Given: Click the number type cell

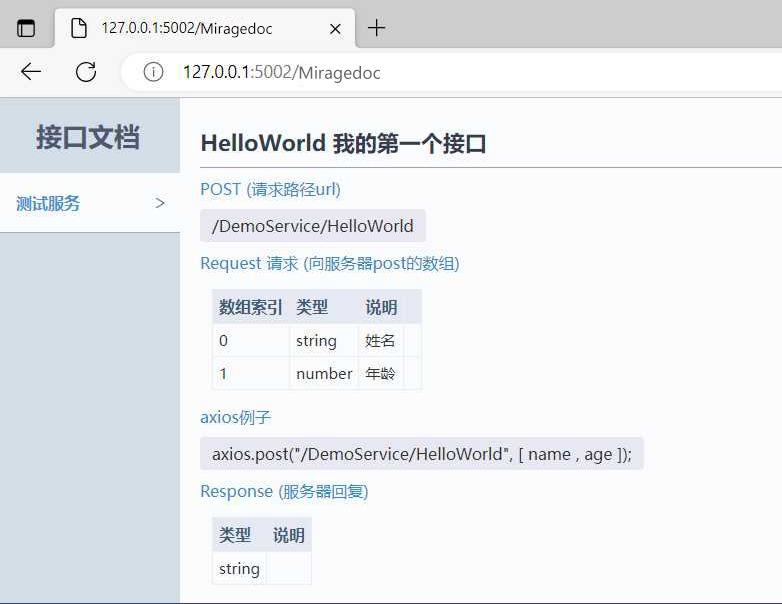Looking at the screenshot, I should click(x=324, y=373).
